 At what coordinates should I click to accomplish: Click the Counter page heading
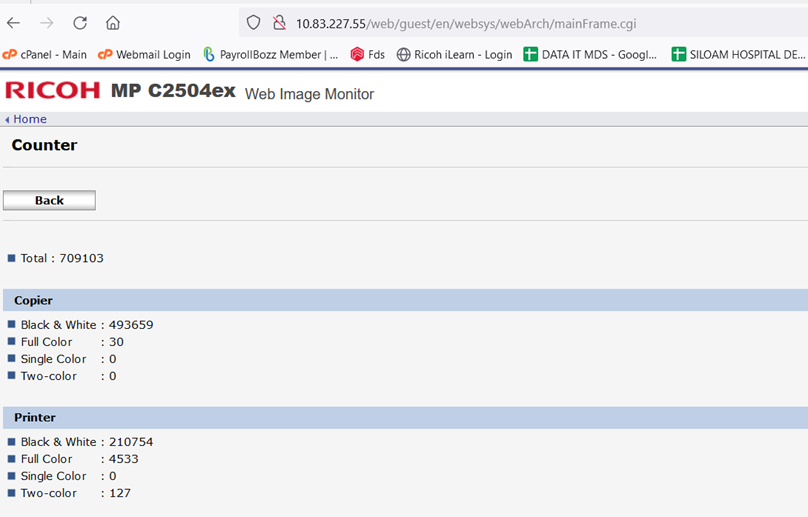pyautogui.click(x=44, y=145)
